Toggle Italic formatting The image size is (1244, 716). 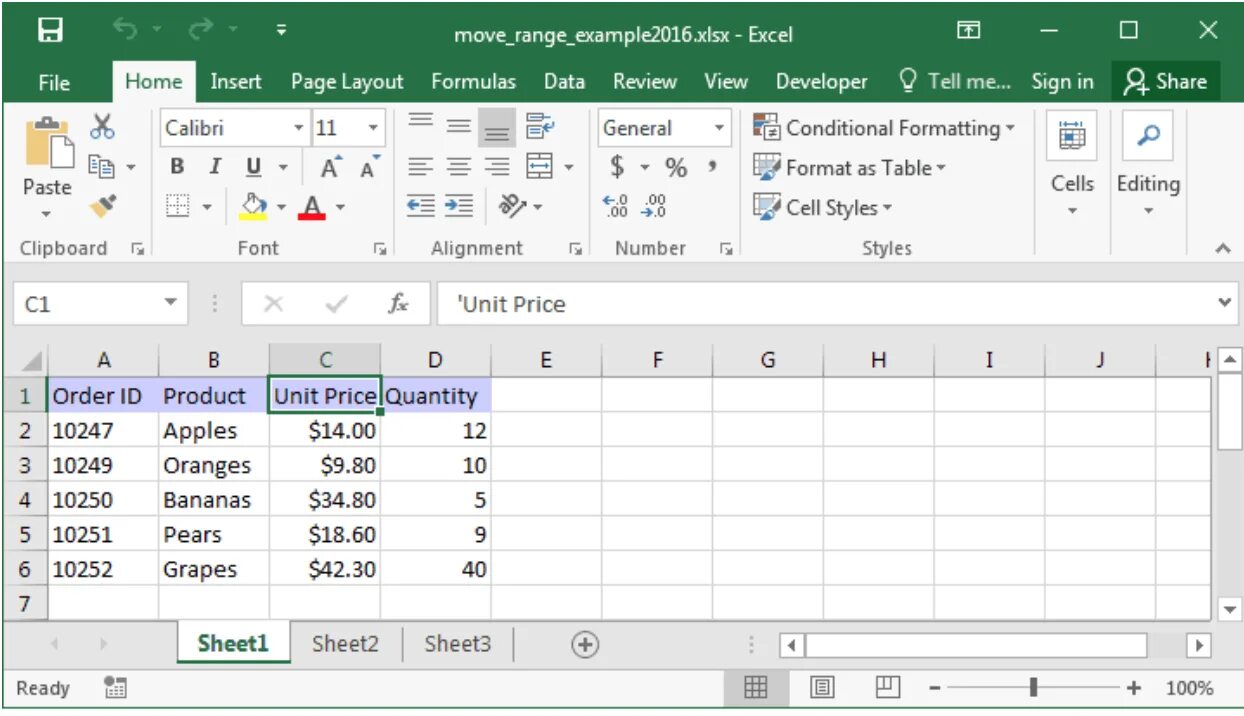(x=214, y=167)
